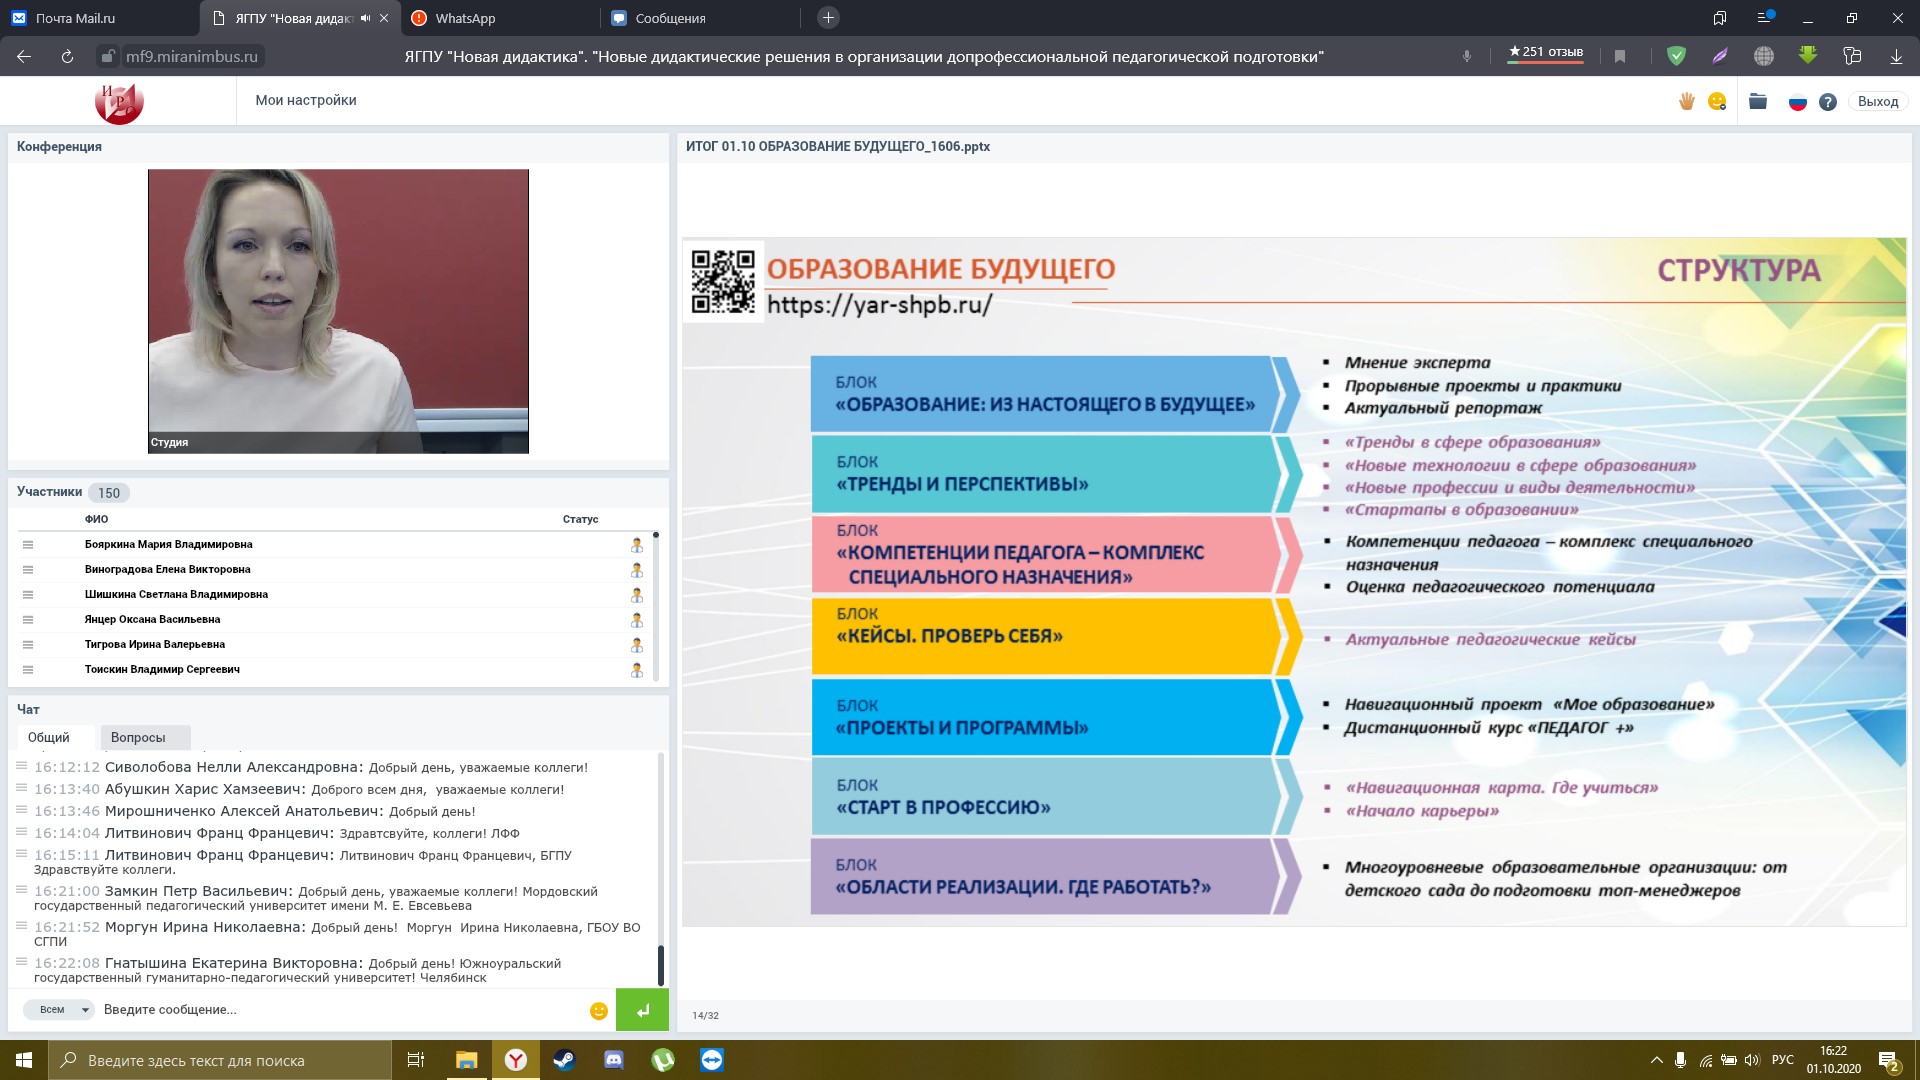Raise hand in the conference
The width and height of the screenshot is (1920, 1080).
point(1687,101)
